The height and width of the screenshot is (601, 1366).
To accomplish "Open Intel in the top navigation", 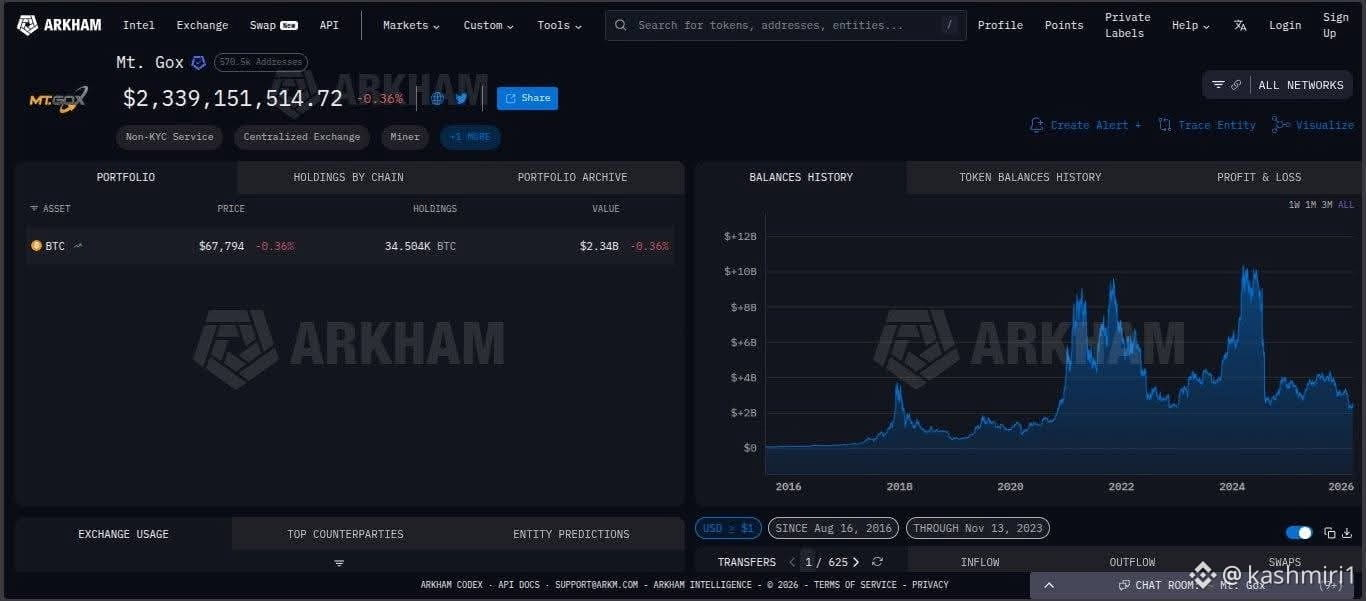I will [x=139, y=25].
